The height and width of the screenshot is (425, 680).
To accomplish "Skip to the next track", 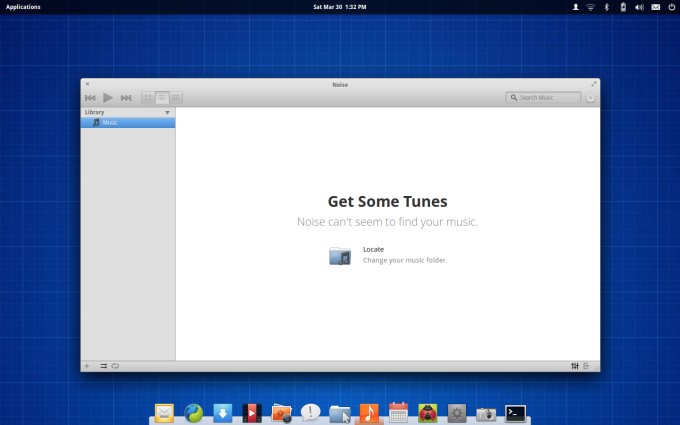I will point(126,98).
